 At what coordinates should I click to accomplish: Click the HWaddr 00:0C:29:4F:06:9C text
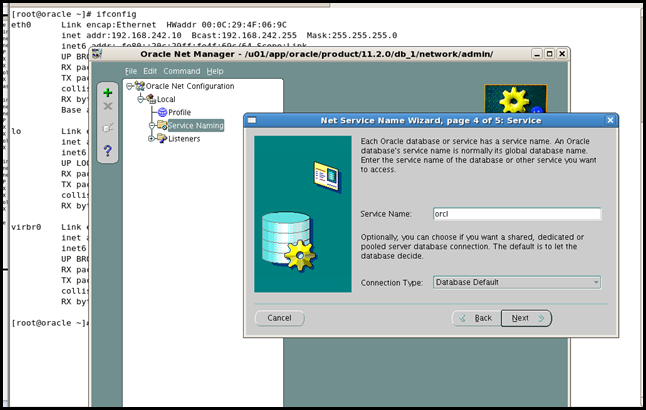point(227,25)
